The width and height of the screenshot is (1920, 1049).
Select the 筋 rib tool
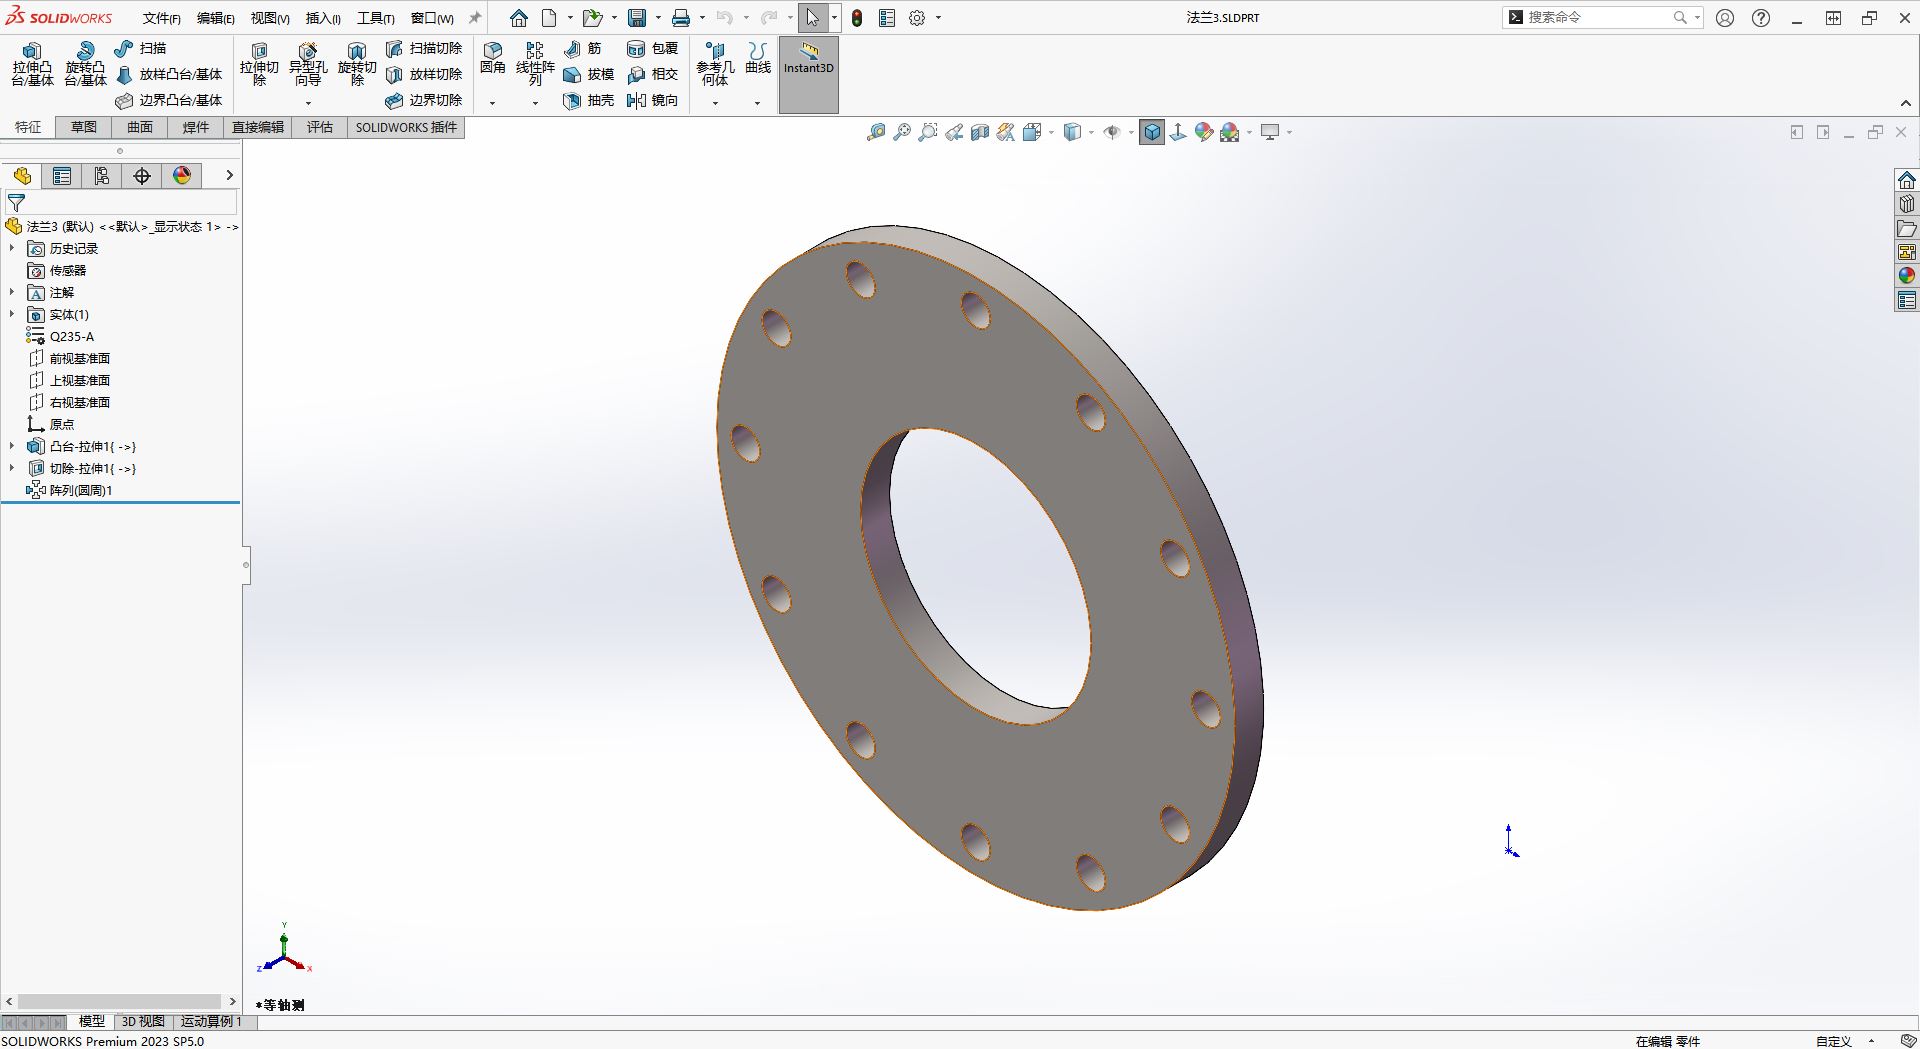click(583, 48)
